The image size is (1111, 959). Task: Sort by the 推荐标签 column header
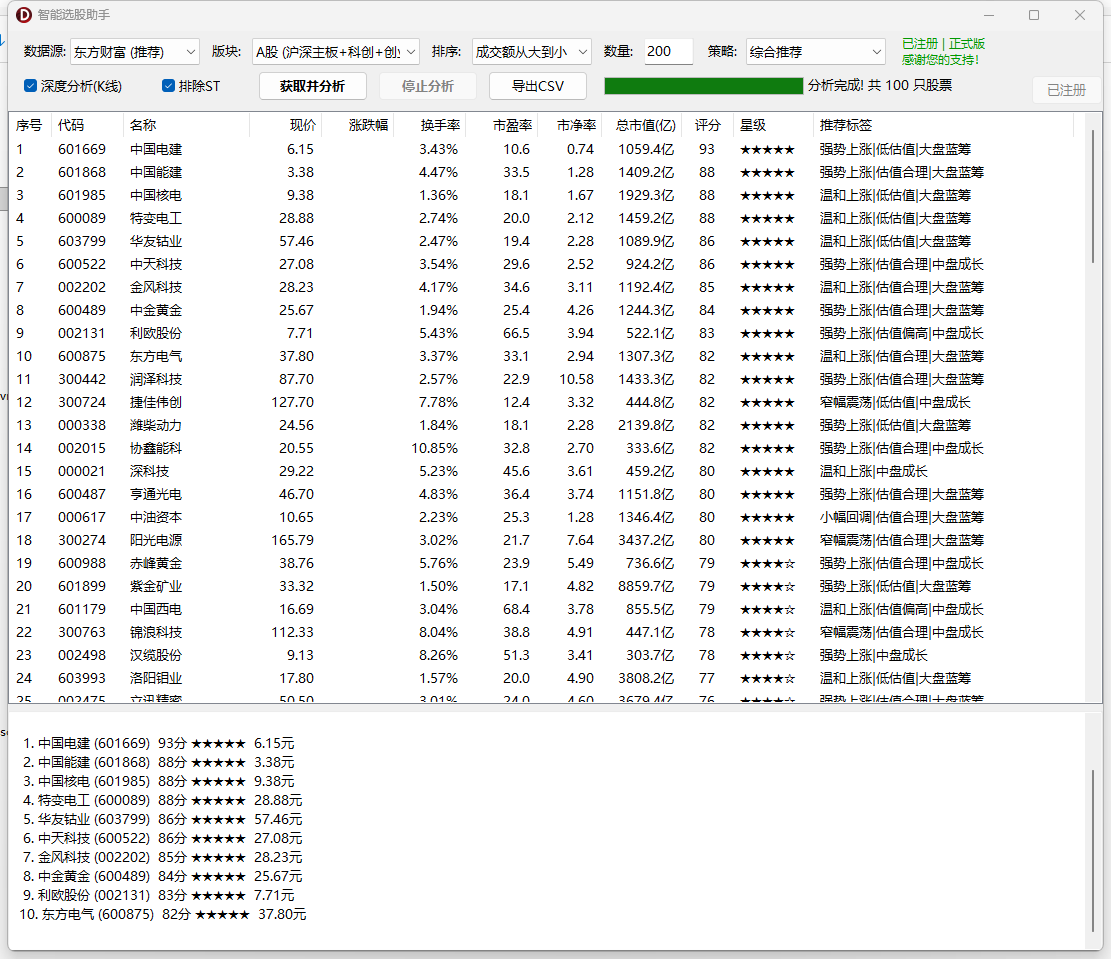pos(943,125)
